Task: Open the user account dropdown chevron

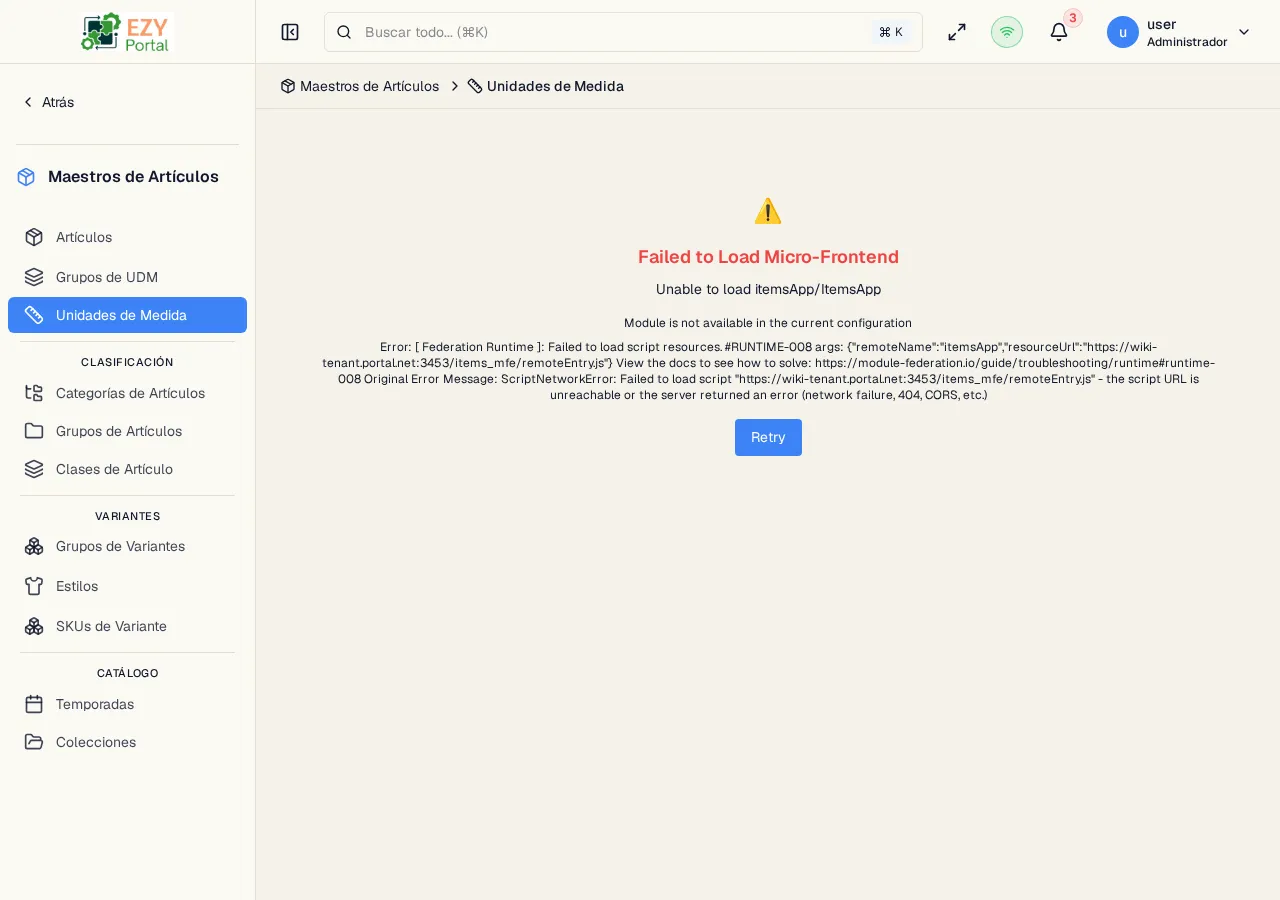Action: [1244, 32]
